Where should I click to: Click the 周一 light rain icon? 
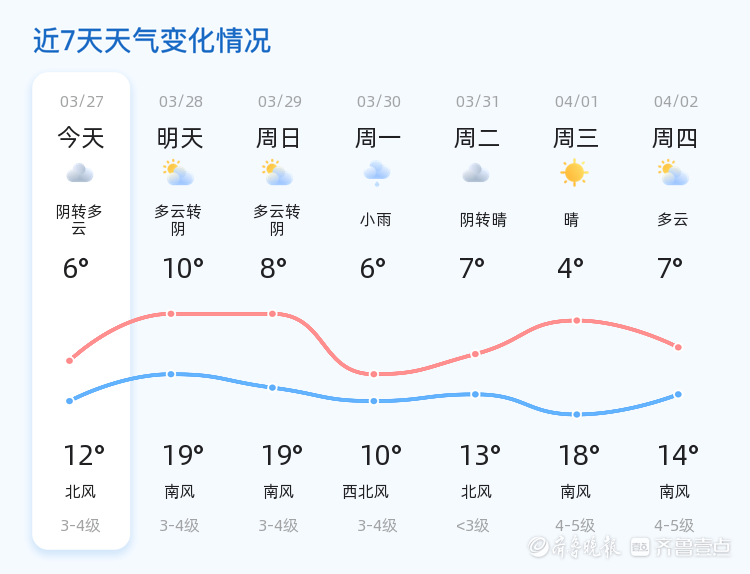coord(377,174)
